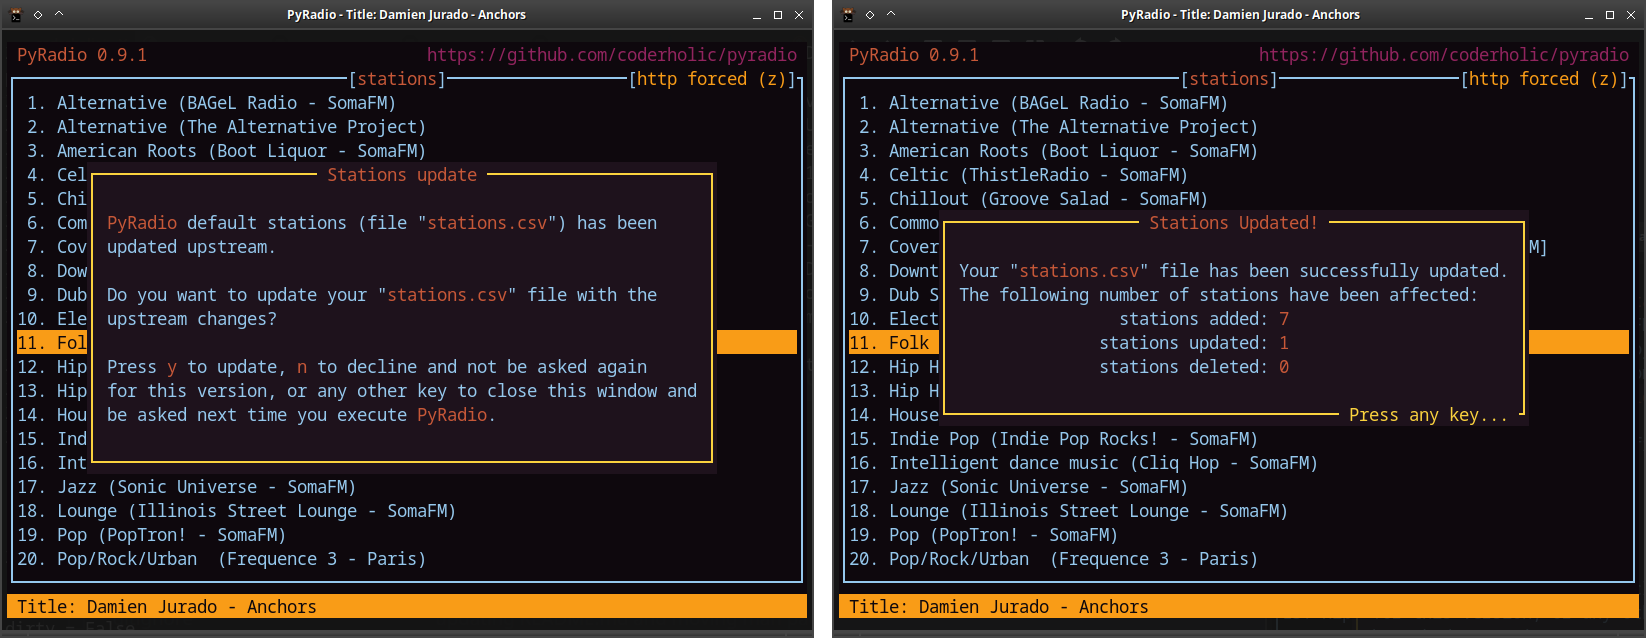The height and width of the screenshot is (638, 1646).
Task: Click diamond sticky icon in Stations update window titlebar
Action: 38,15
